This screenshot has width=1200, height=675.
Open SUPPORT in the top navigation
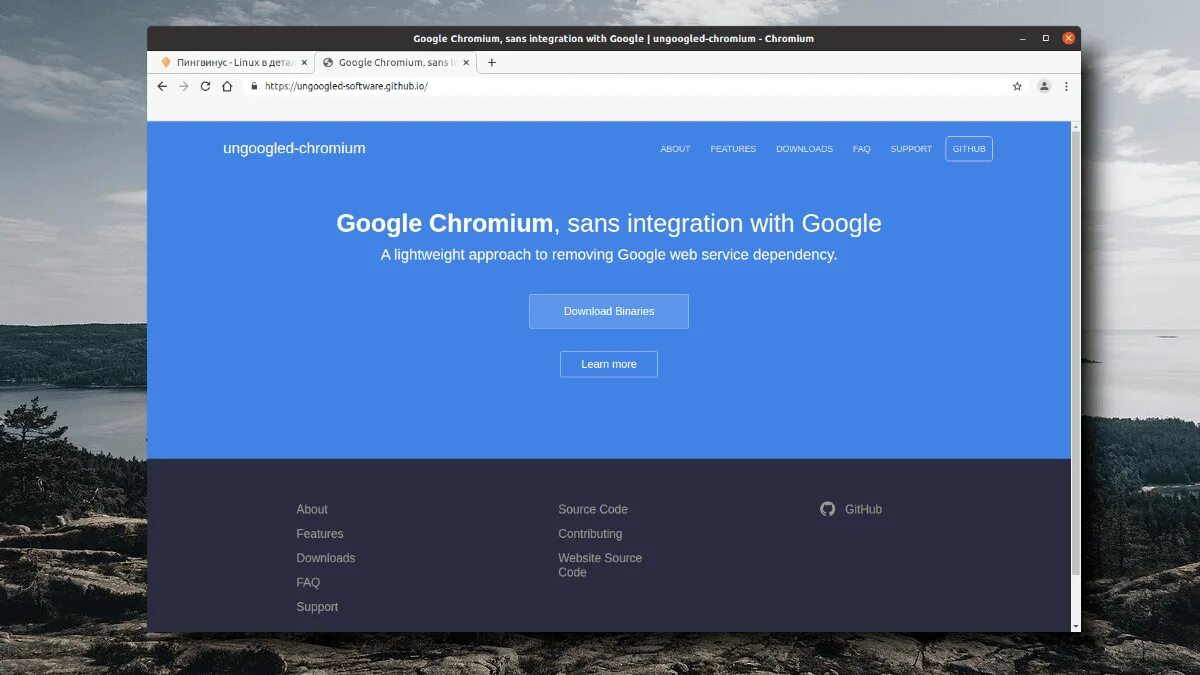911,149
